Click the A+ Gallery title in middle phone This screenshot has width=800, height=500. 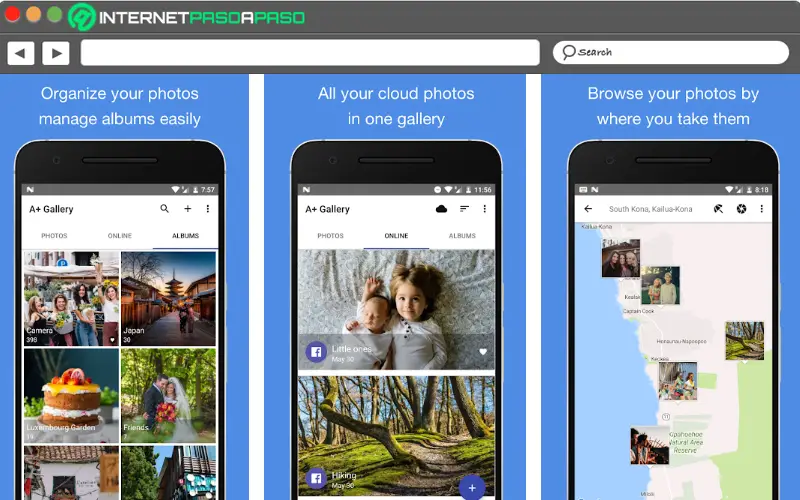tap(328, 209)
